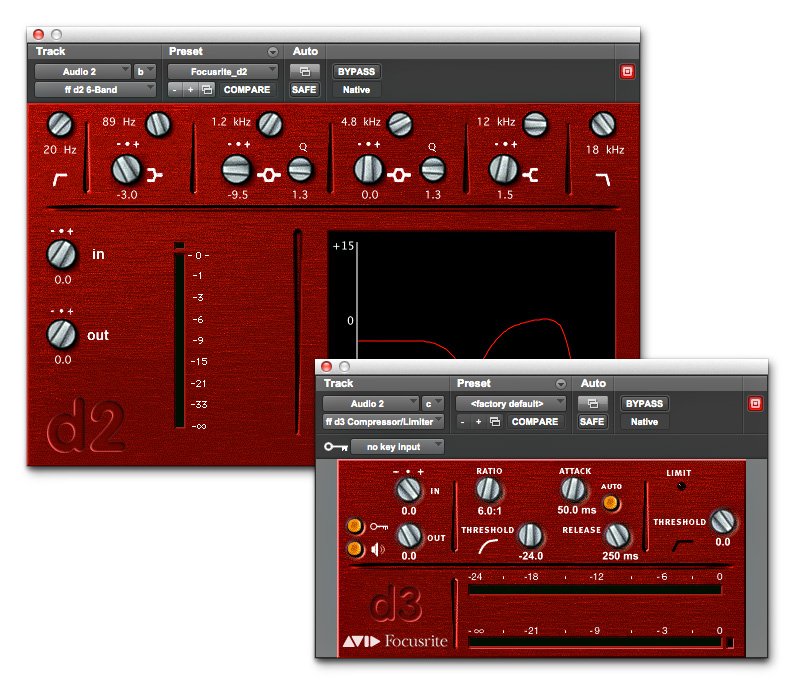Click the d2 89 Hz frequency knob
The width and height of the screenshot is (800, 700).
[x=158, y=124]
